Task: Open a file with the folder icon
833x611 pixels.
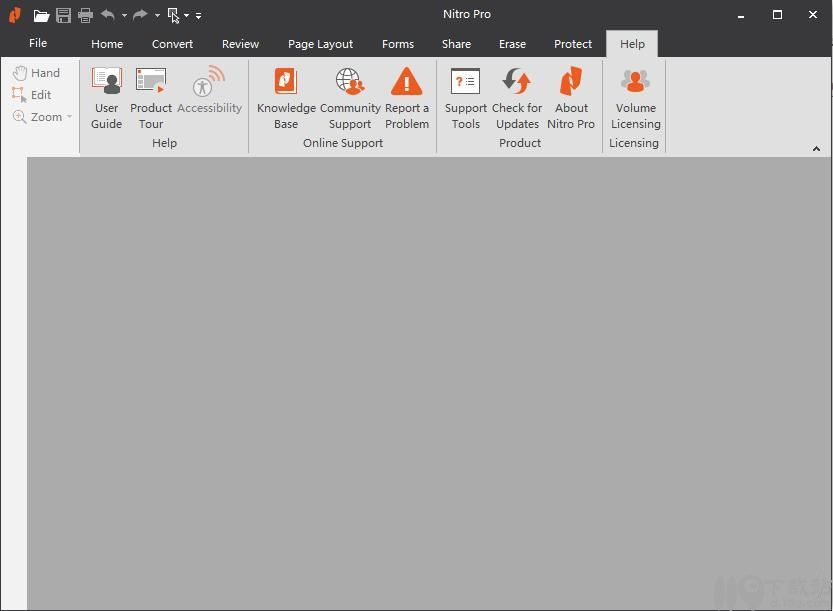Action: point(41,15)
